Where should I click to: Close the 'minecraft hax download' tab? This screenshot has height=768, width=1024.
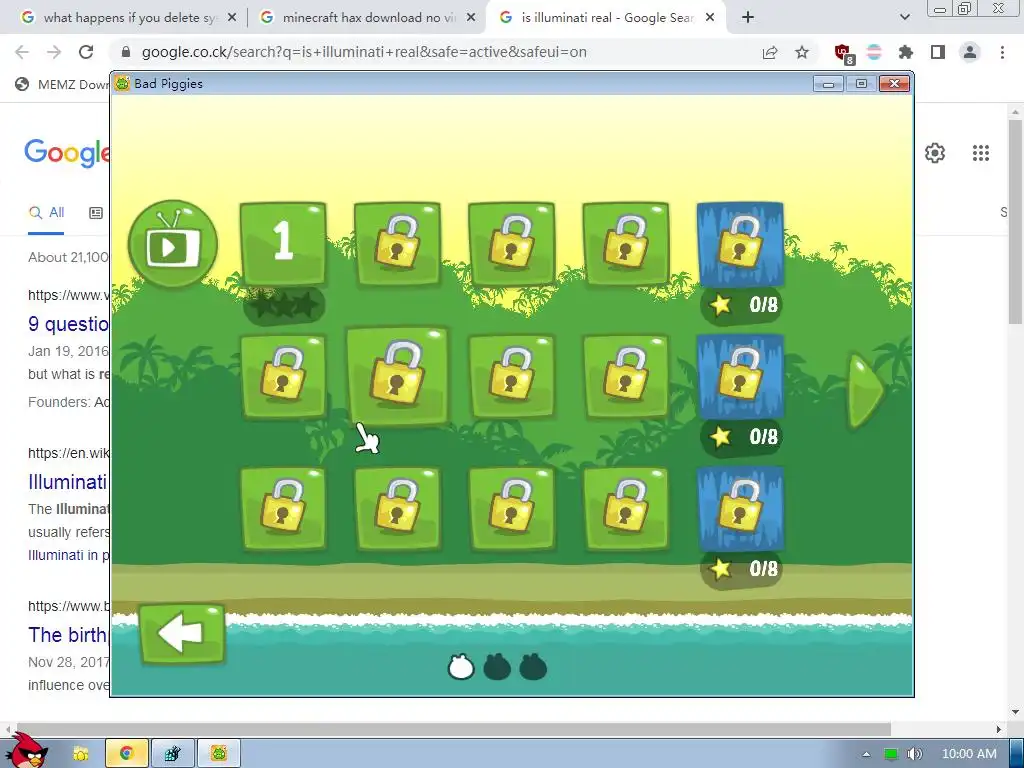coord(471,18)
